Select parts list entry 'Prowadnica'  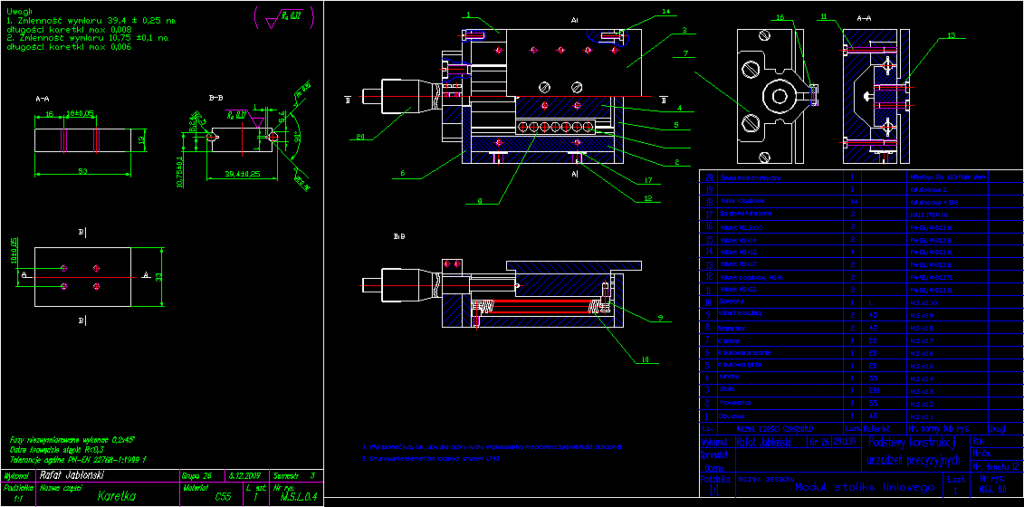(734, 403)
